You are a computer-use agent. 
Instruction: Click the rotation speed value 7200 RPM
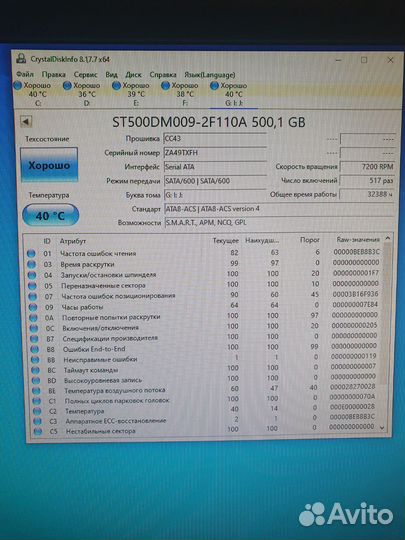click(x=367, y=166)
